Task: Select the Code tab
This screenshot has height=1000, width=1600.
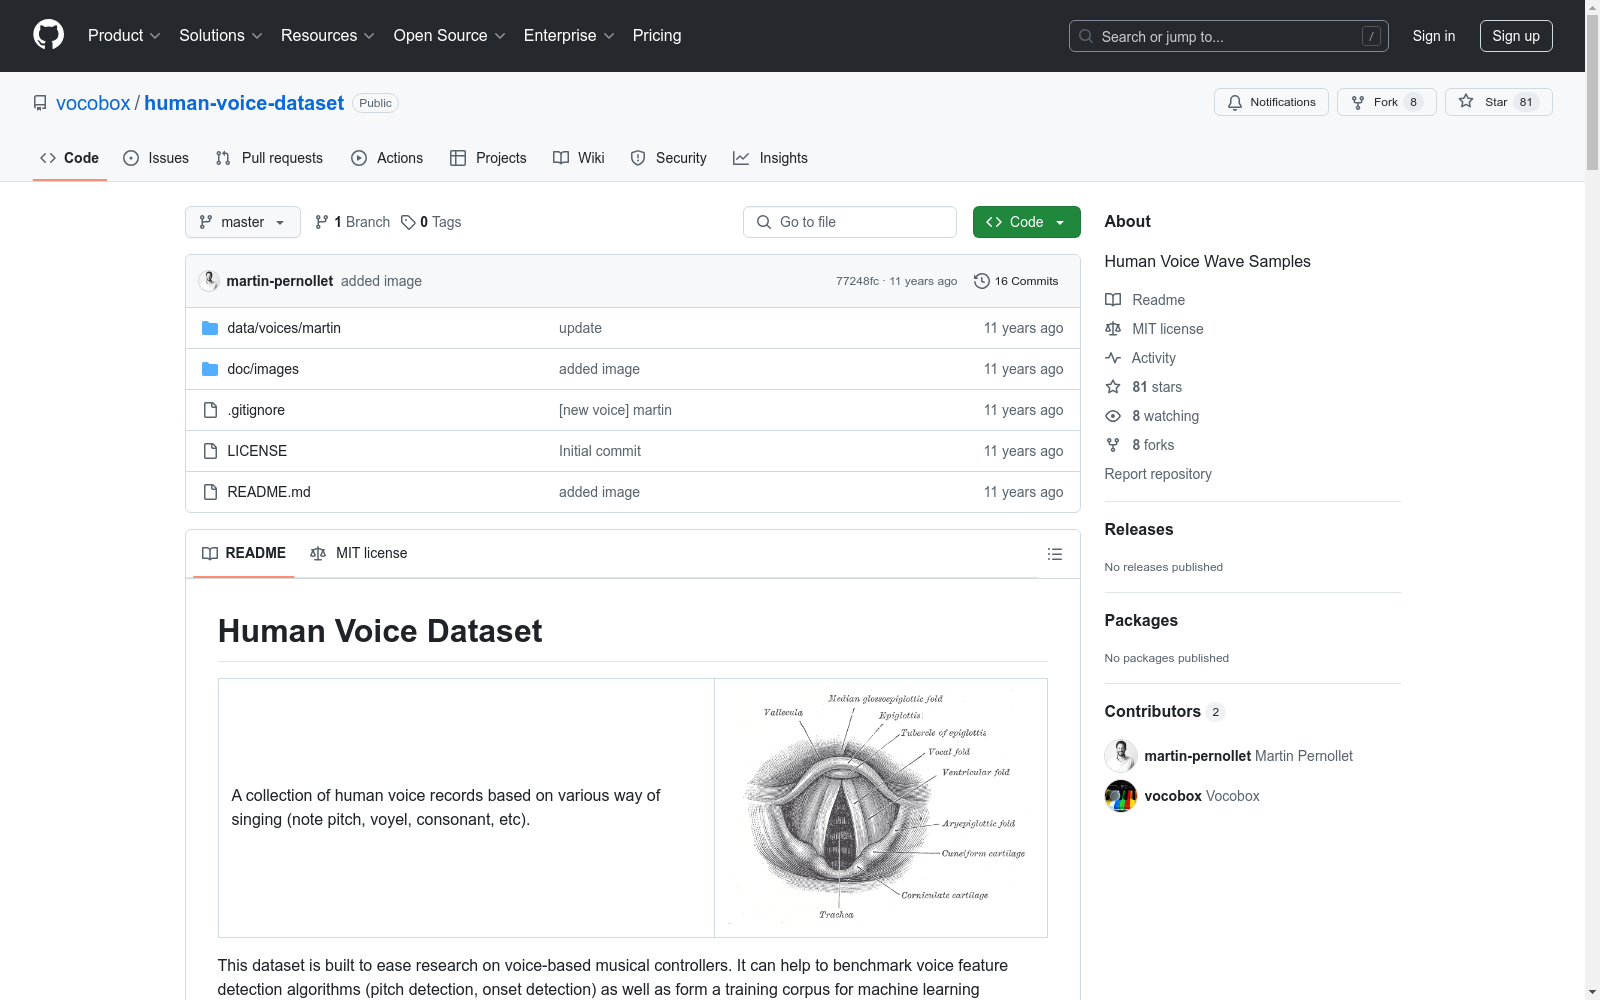Action: tap(70, 158)
